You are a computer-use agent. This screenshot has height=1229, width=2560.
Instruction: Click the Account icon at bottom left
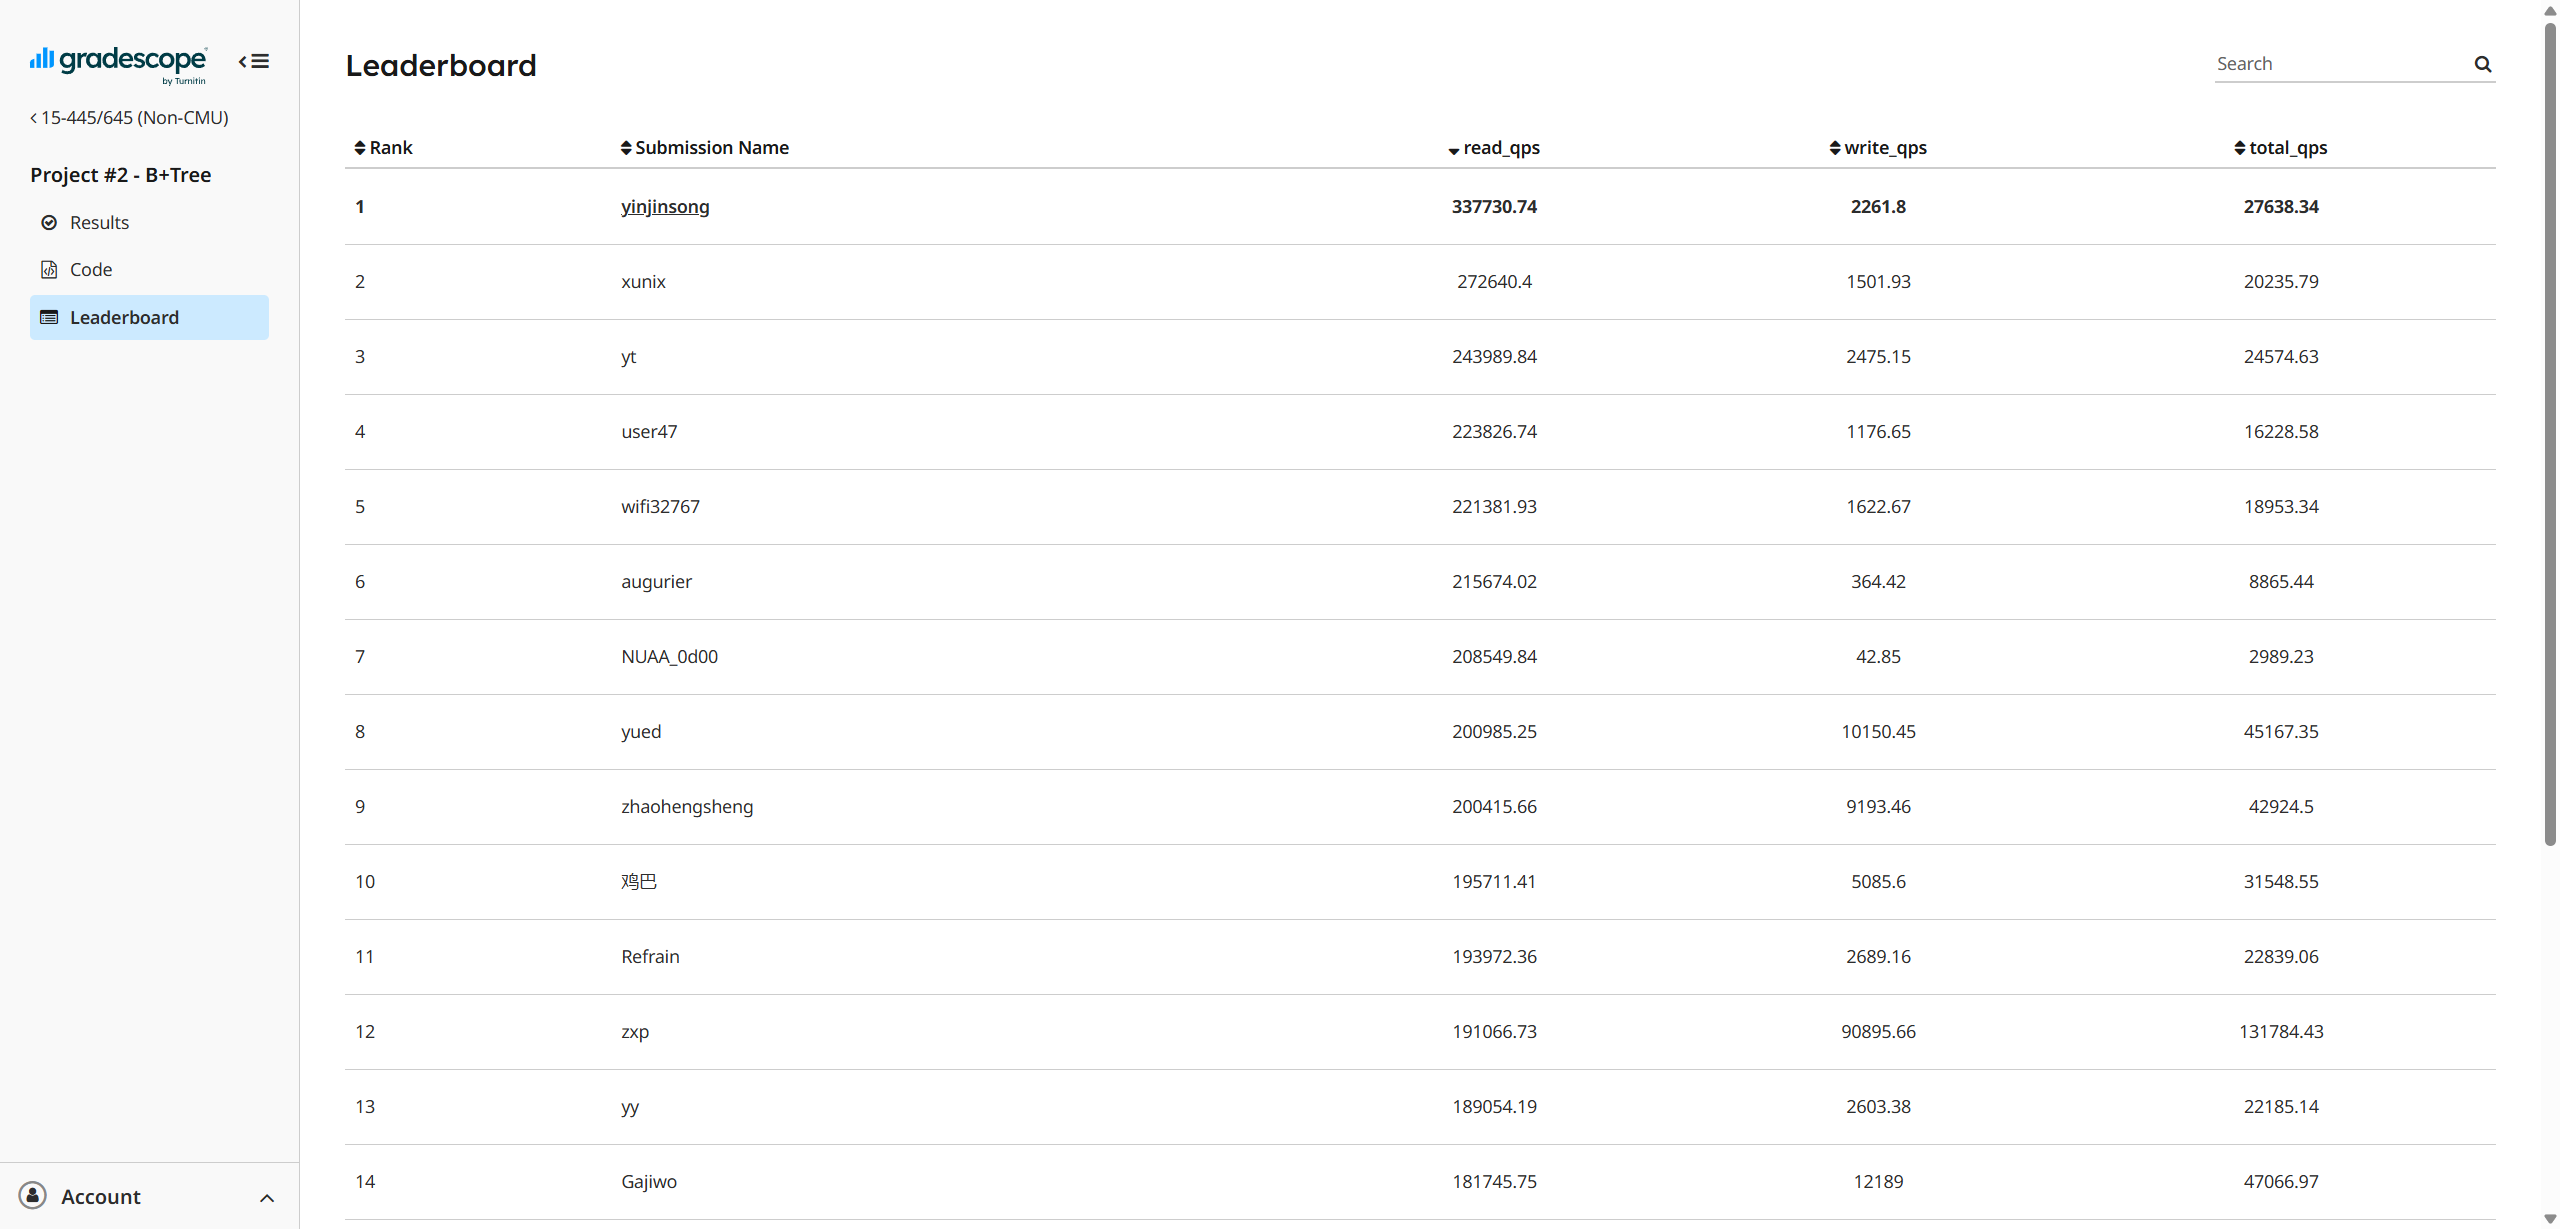[31, 1196]
